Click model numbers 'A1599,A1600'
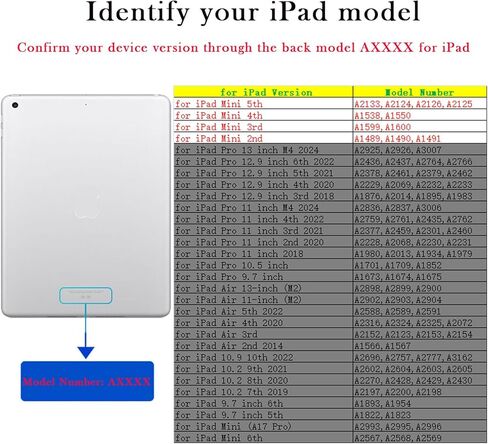 [x=382, y=127]
